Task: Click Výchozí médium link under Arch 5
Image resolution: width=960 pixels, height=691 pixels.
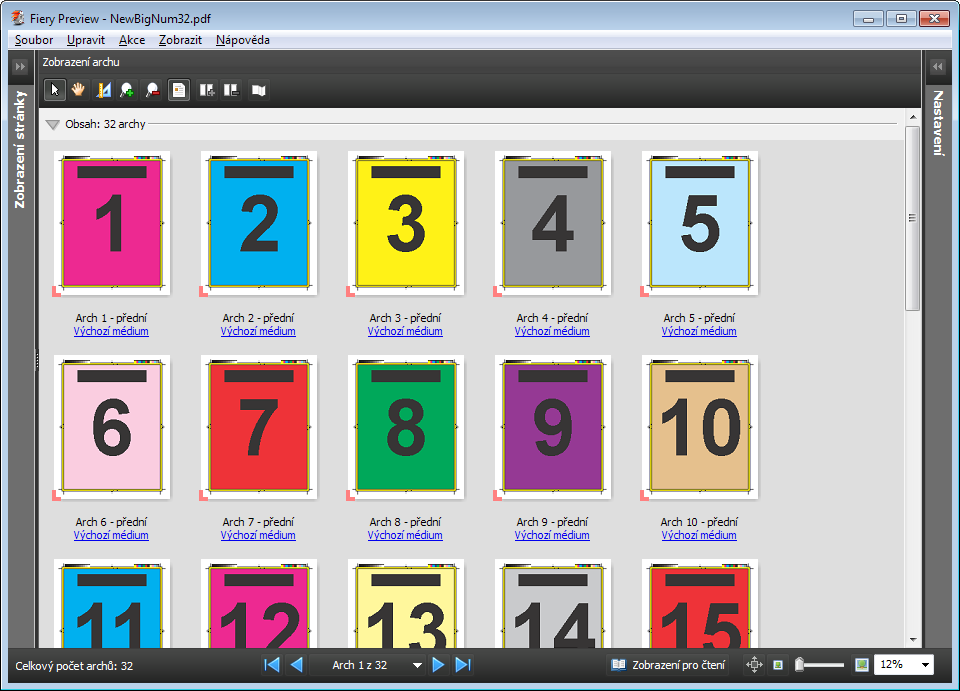Action: (x=699, y=331)
